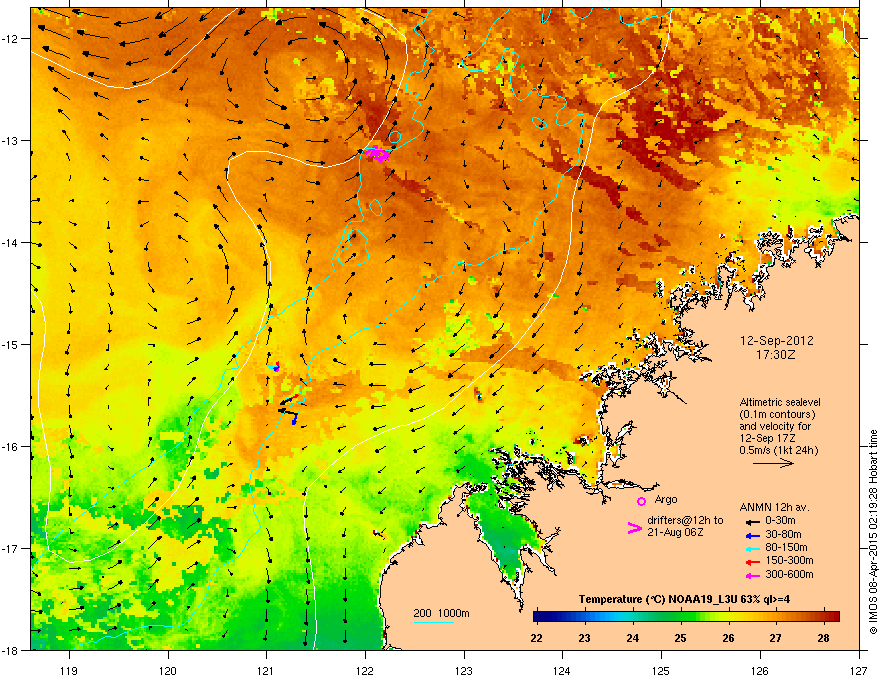
Task: Click the cyan 200 1000m isobath legend line
Action: click(434, 622)
